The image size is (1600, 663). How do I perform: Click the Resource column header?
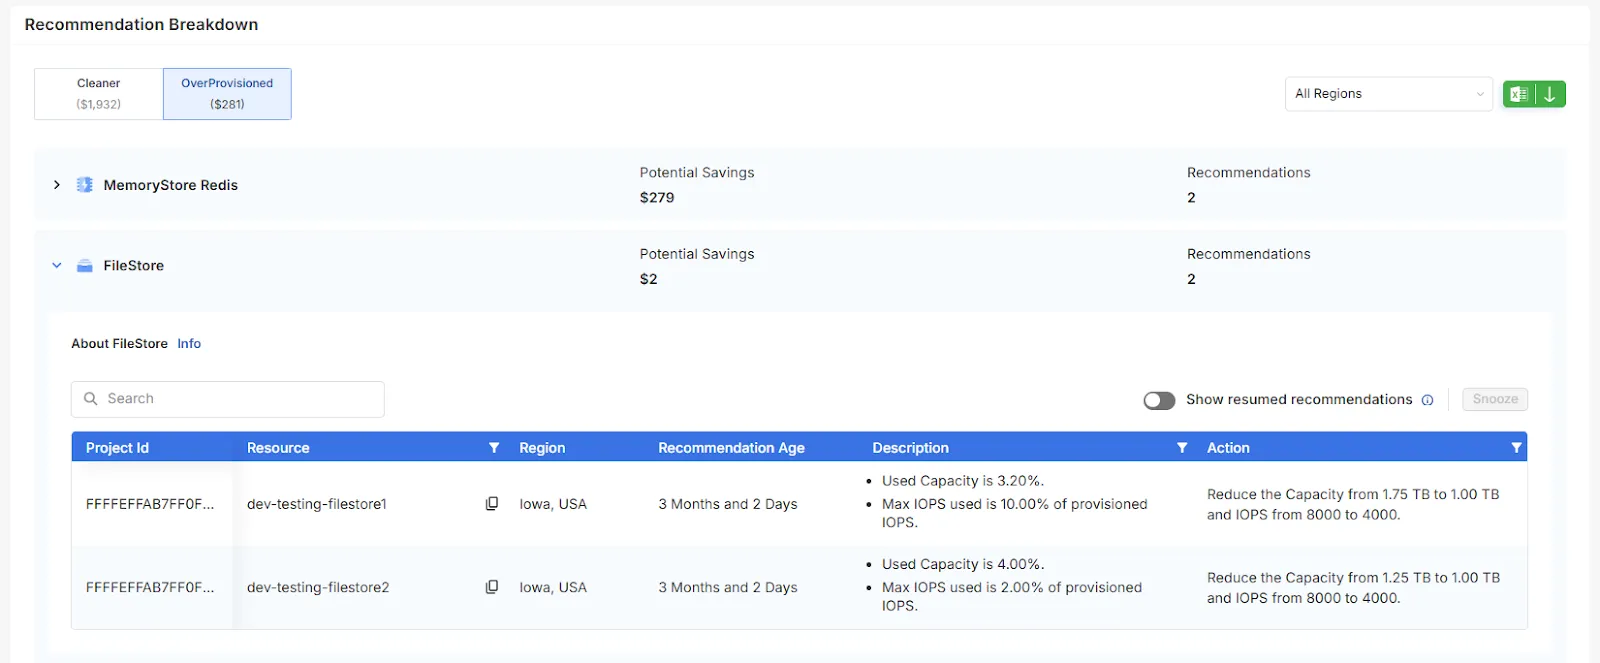(278, 448)
